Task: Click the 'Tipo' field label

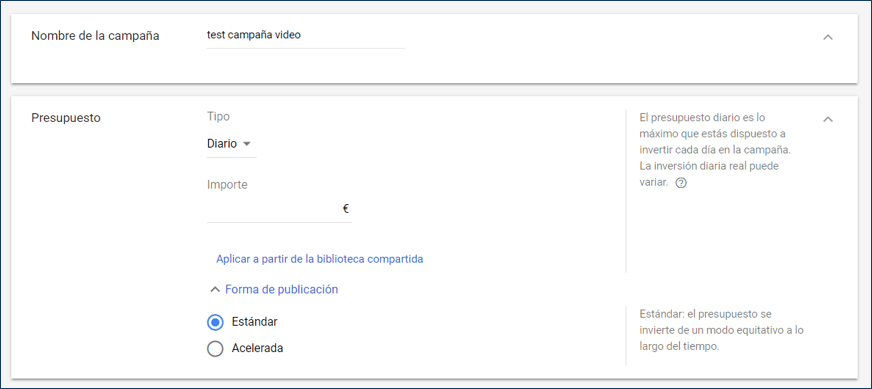Action: (218, 116)
